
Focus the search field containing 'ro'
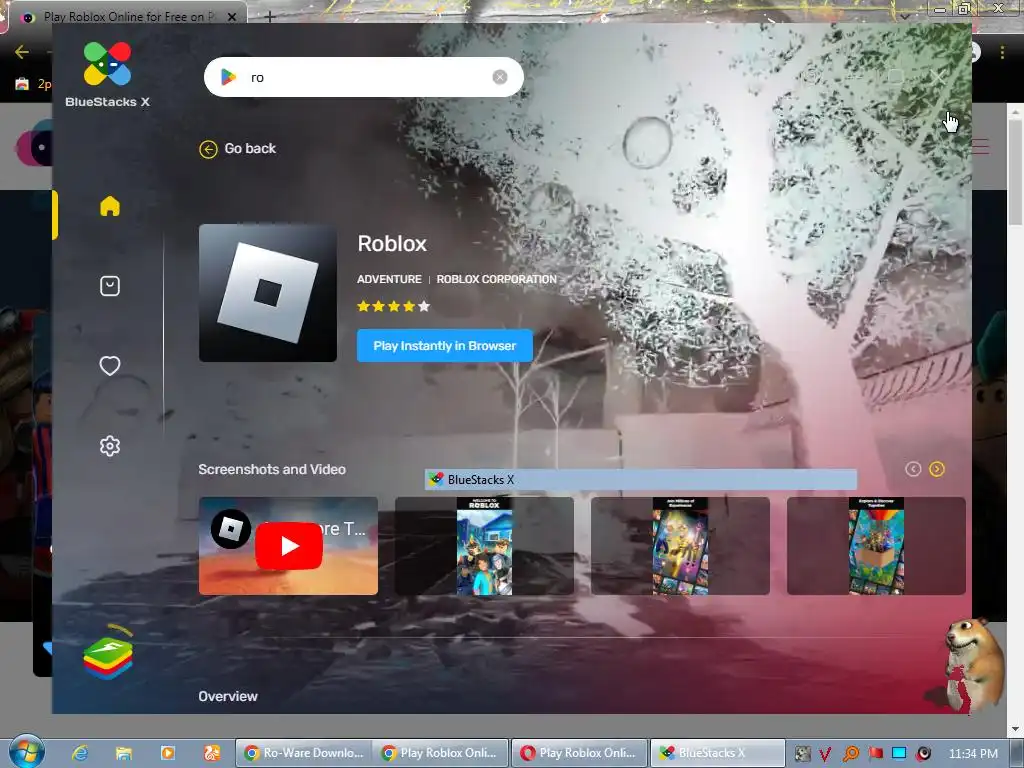point(364,77)
